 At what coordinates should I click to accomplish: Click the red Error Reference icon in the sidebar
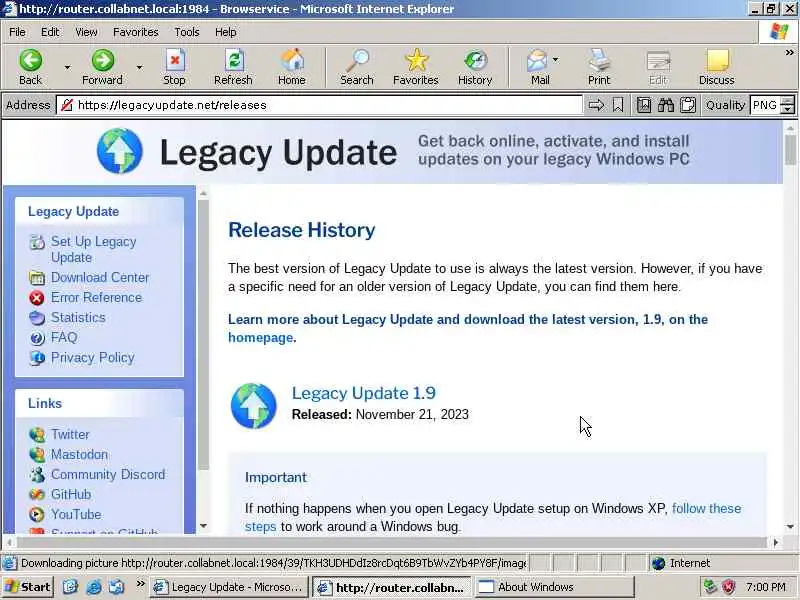37,297
